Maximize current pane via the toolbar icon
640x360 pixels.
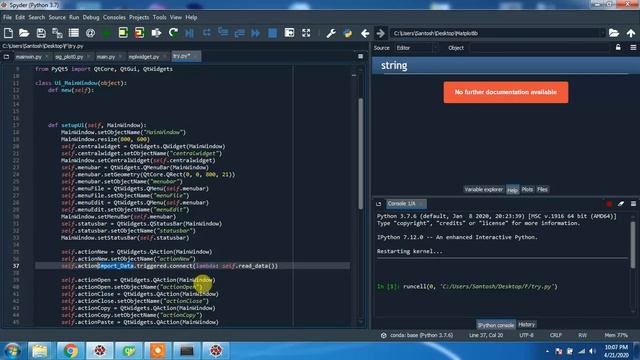point(289,33)
